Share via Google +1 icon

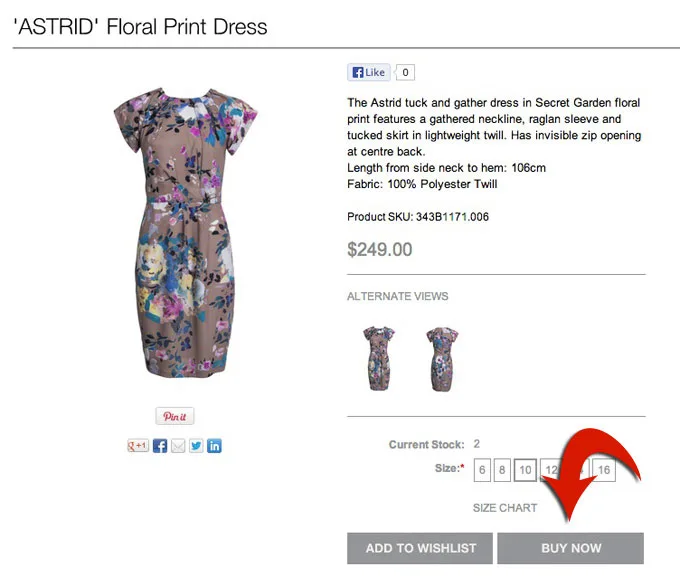tap(138, 445)
